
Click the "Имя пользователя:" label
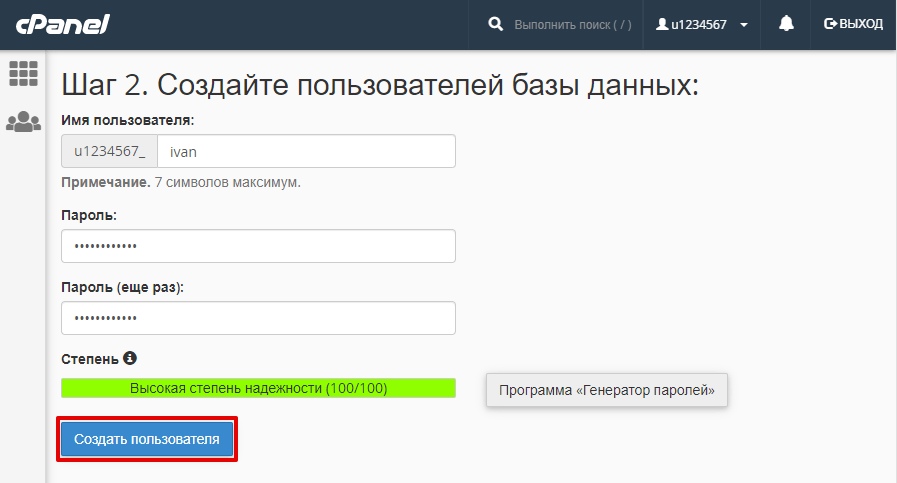(128, 120)
